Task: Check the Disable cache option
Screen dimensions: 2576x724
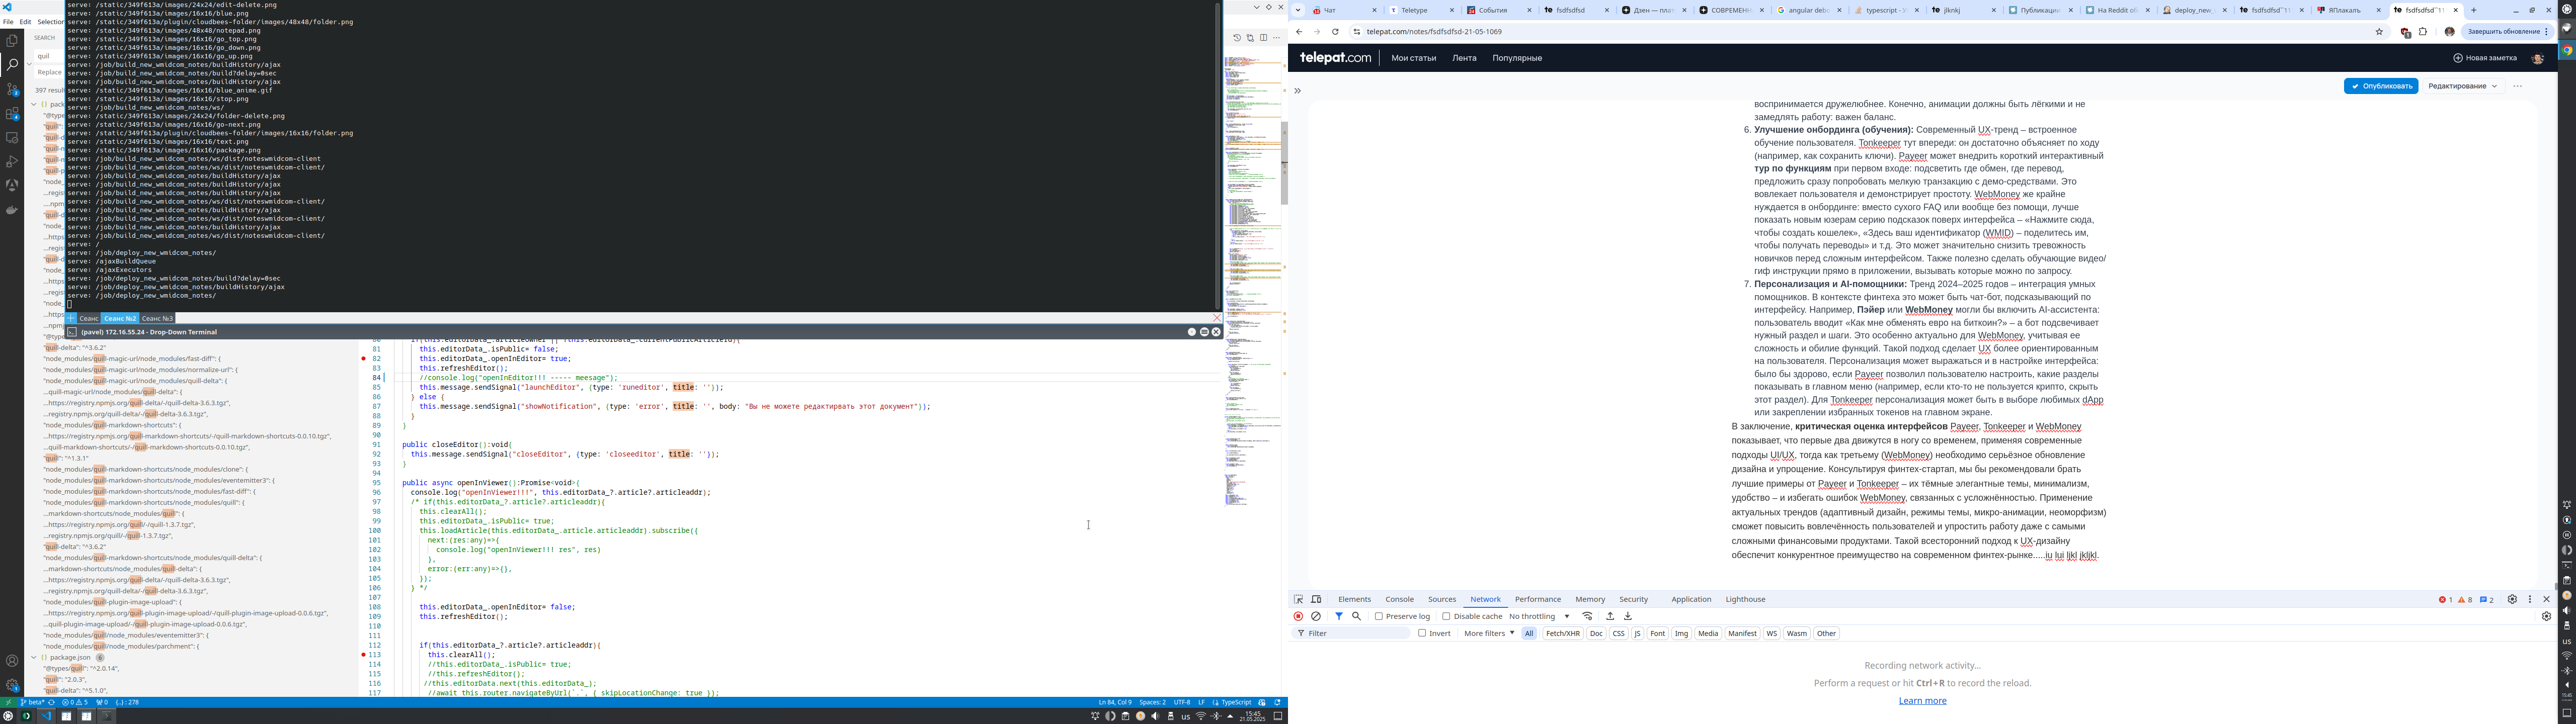Action: [1446, 617]
